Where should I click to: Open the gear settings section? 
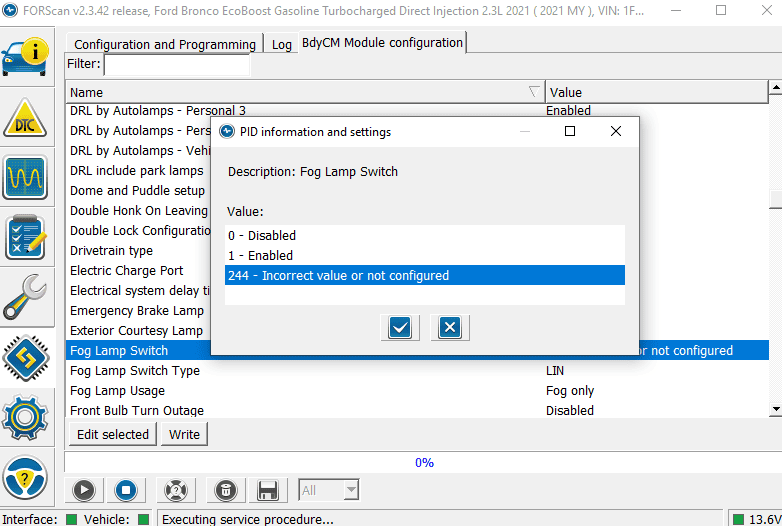point(25,418)
